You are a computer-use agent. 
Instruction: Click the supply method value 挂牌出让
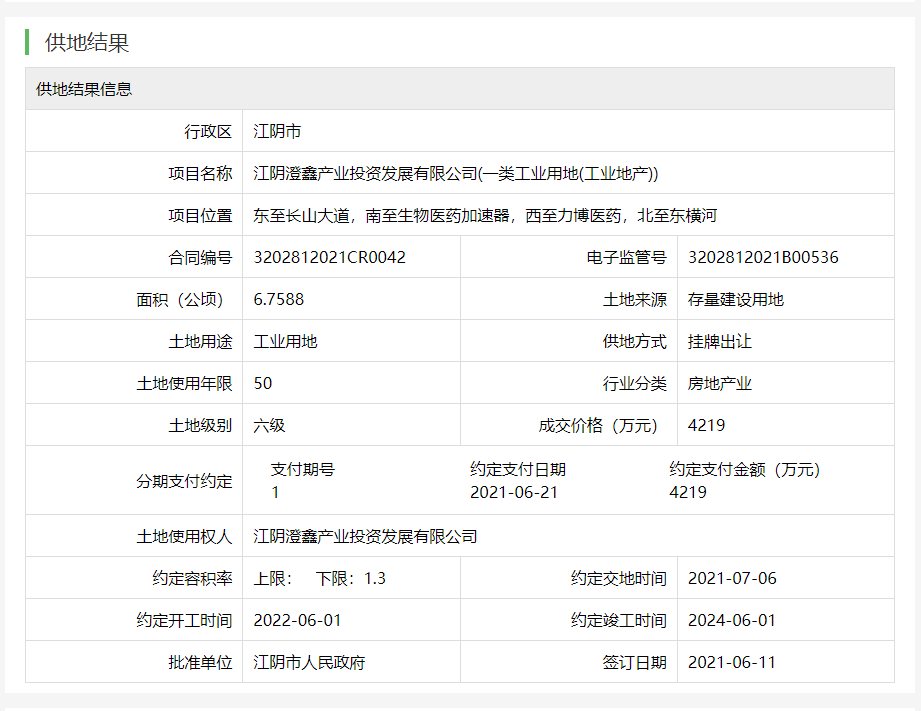pos(719,341)
